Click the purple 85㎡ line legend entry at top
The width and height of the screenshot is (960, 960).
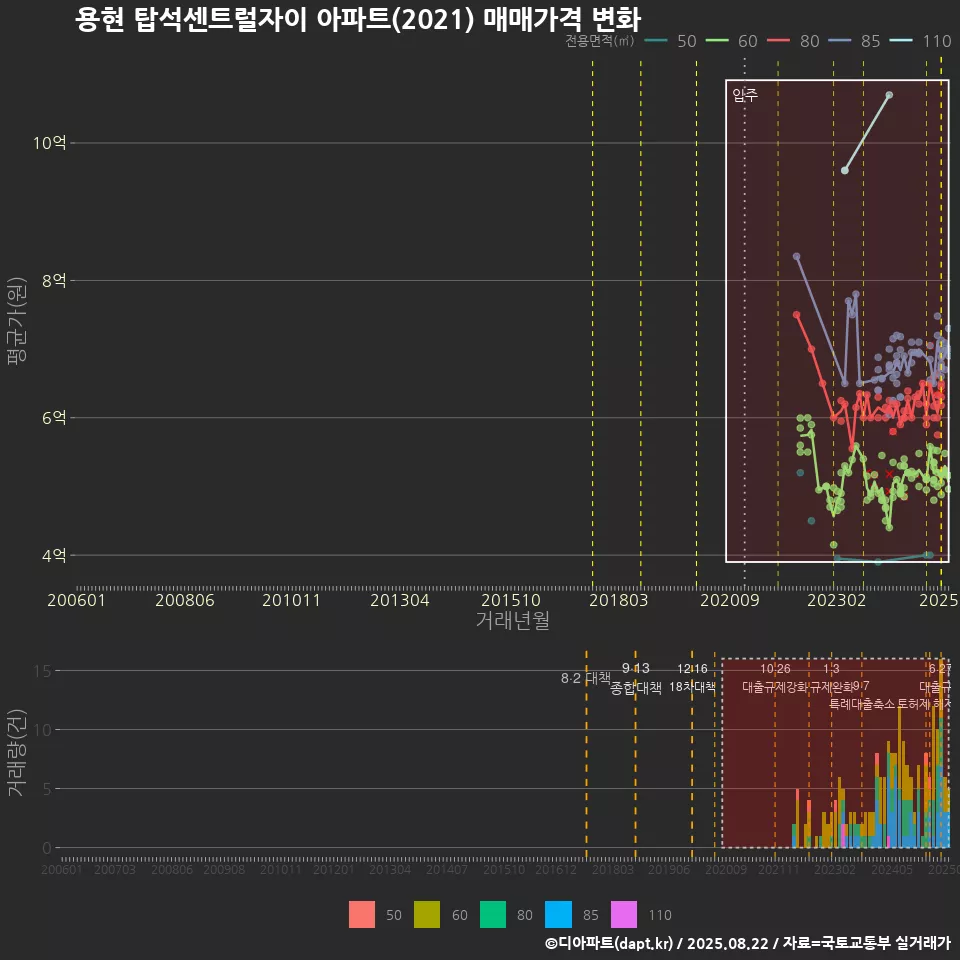(855, 41)
